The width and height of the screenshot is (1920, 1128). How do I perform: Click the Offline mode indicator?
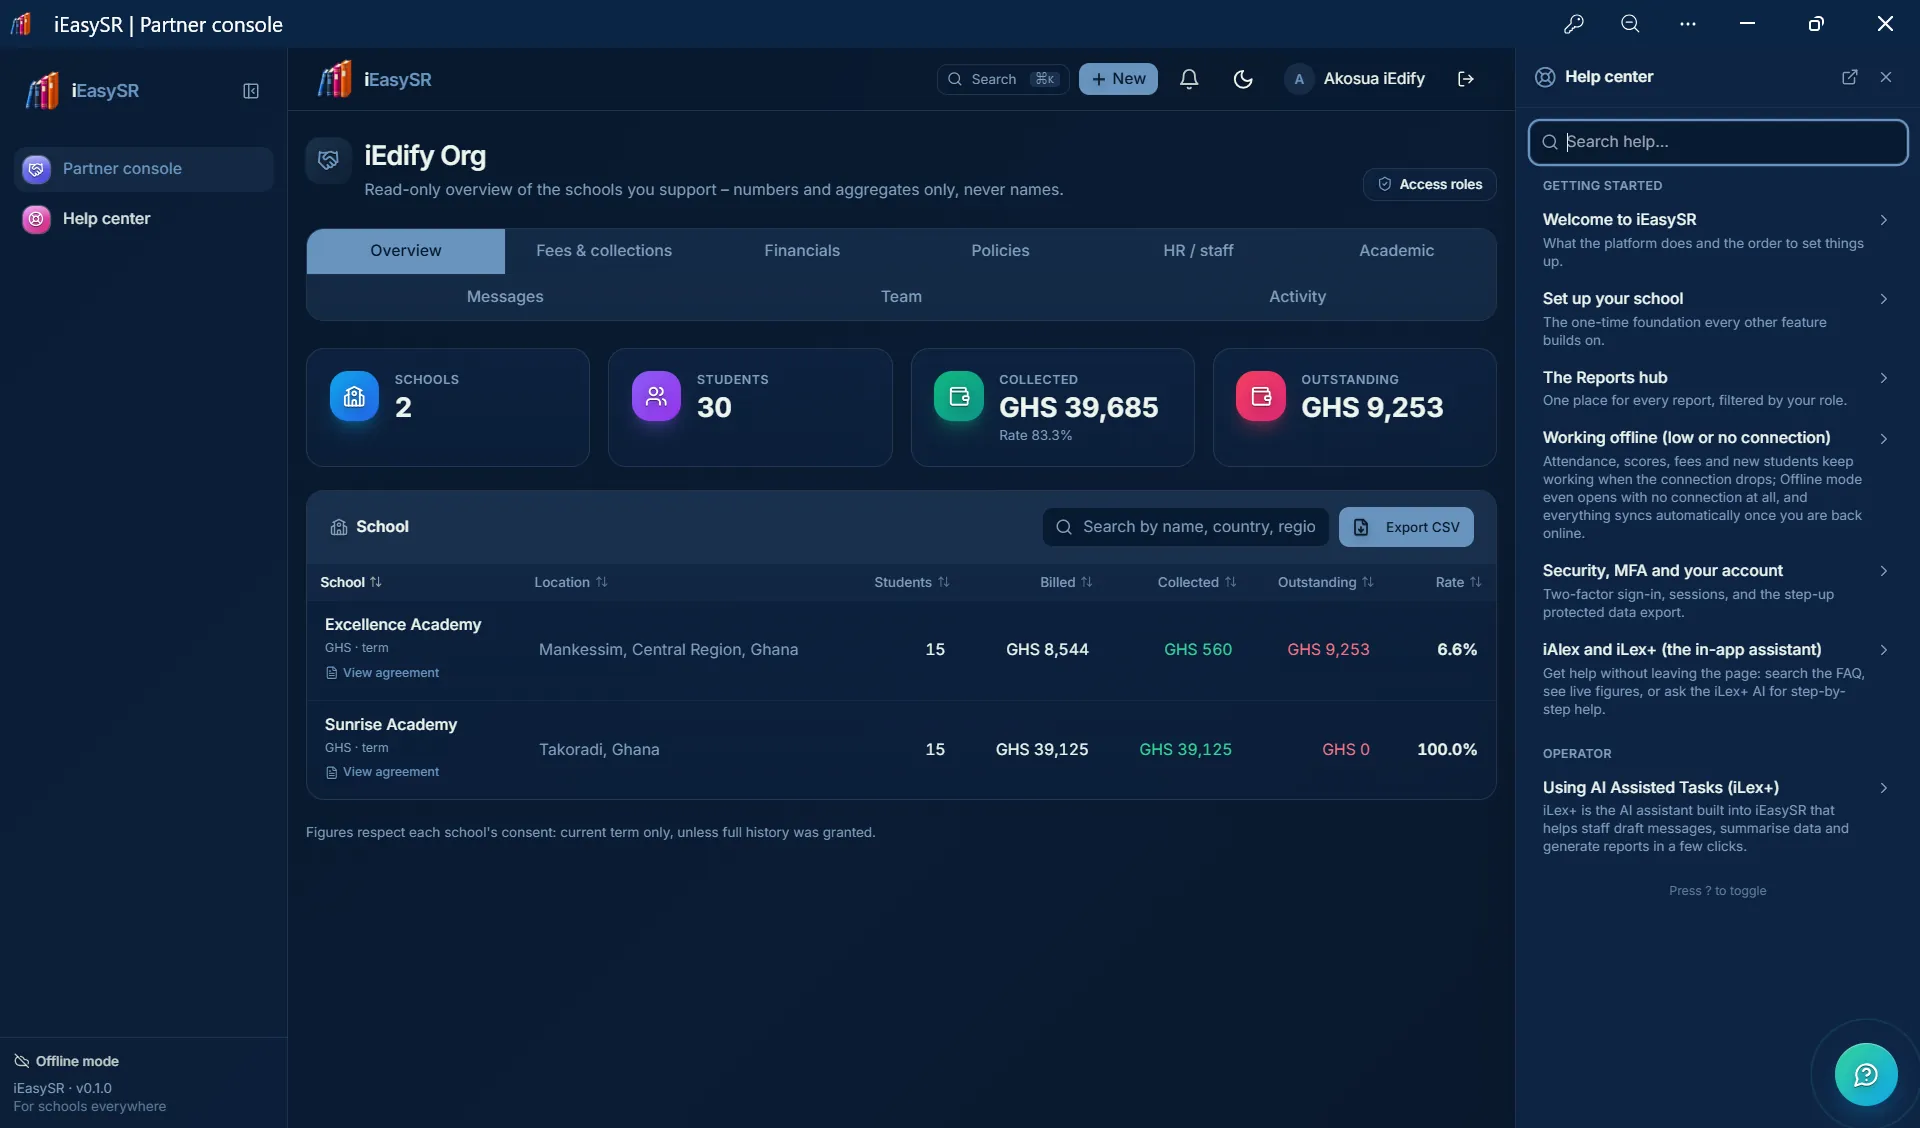(66, 1061)
